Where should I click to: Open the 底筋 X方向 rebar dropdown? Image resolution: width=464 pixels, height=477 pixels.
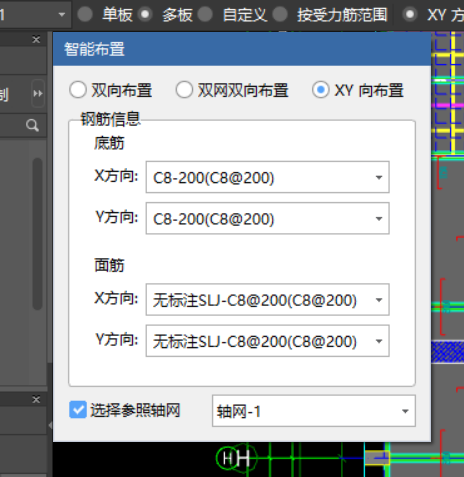tap(267, 177)
